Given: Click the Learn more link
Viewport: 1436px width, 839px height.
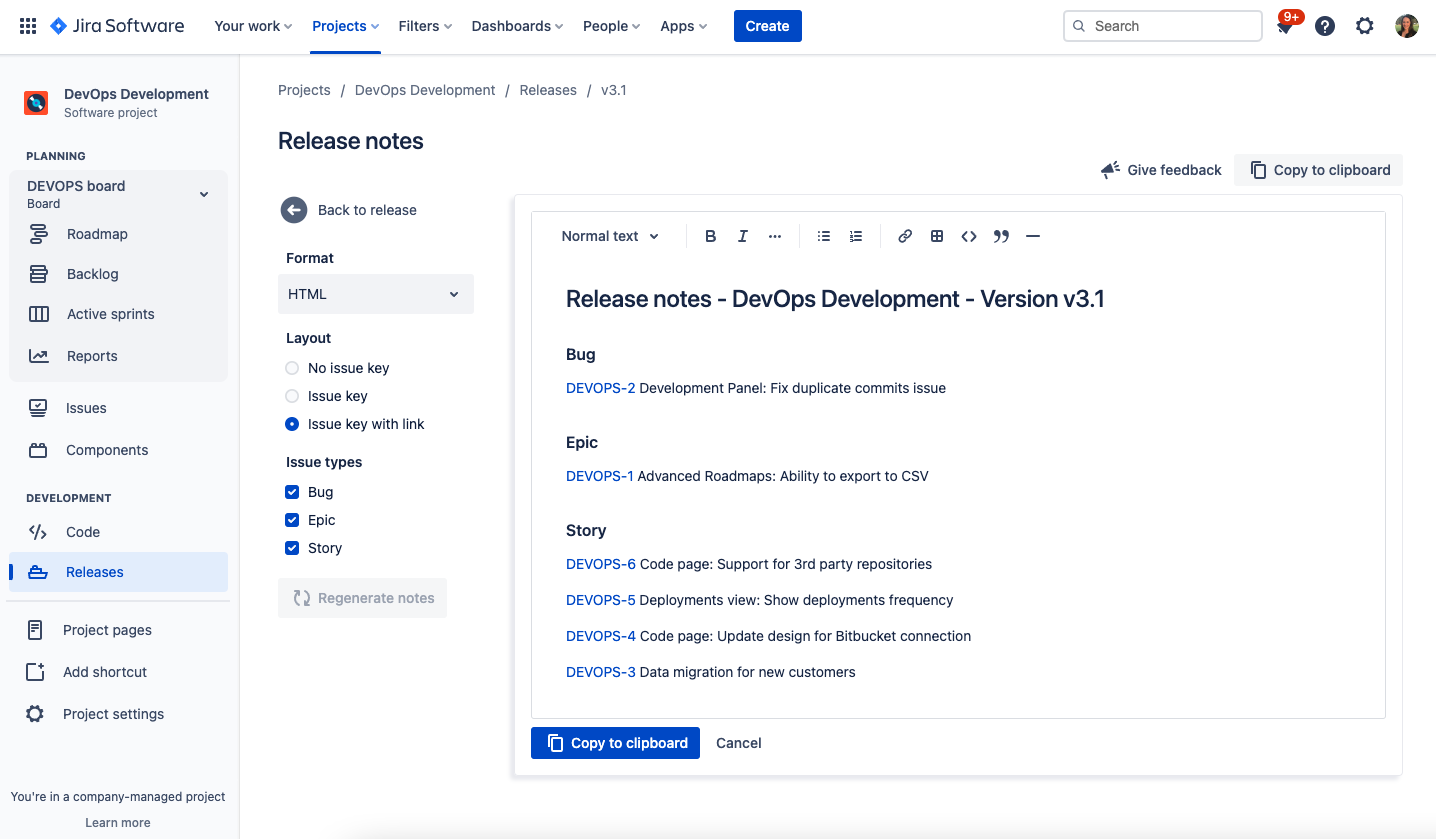Looking at the screenshot, I should coord(118,823).
